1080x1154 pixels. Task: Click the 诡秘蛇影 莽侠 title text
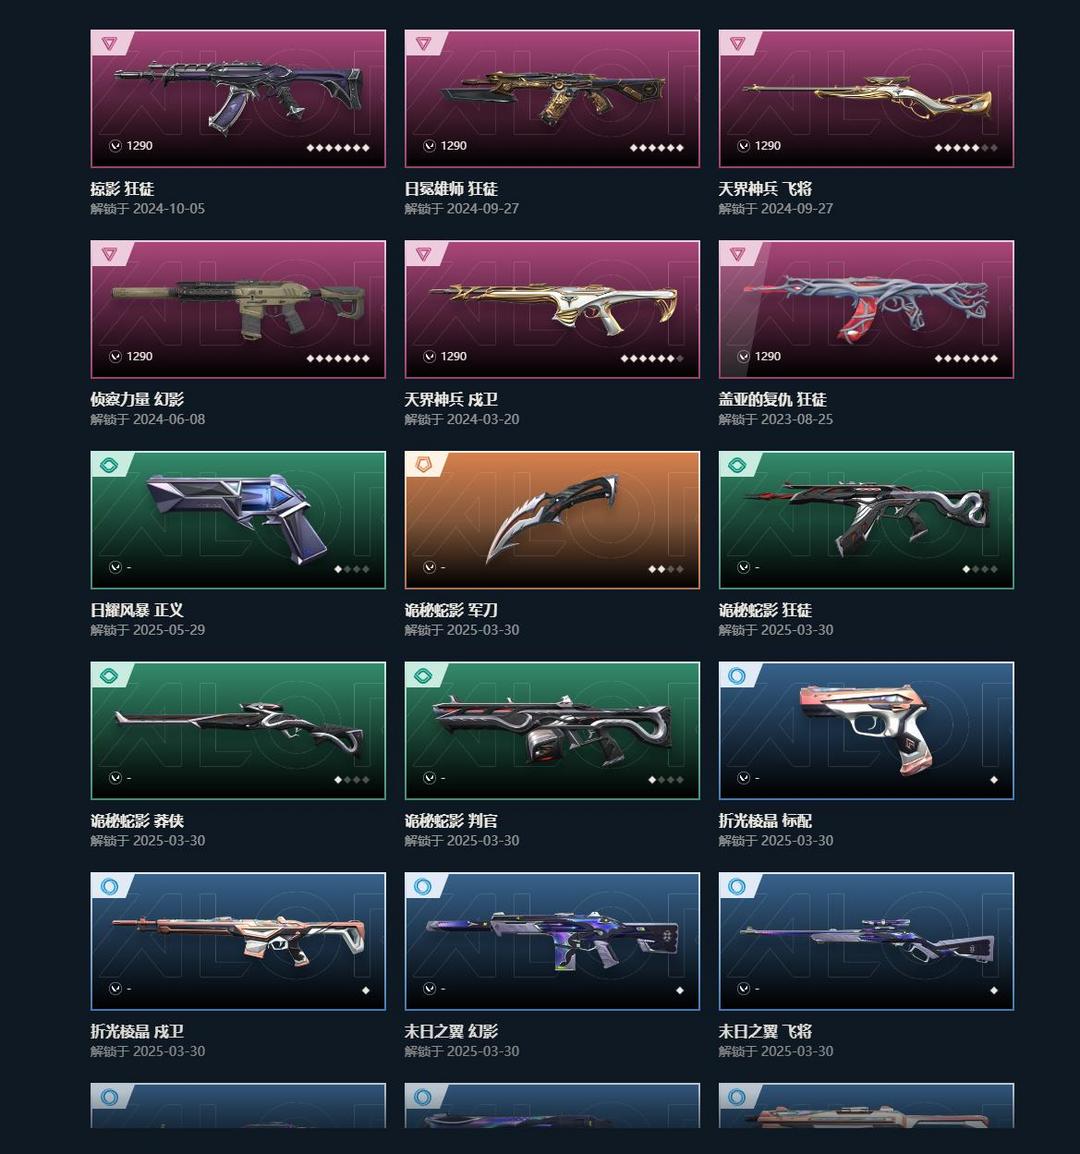coord(137,821)
